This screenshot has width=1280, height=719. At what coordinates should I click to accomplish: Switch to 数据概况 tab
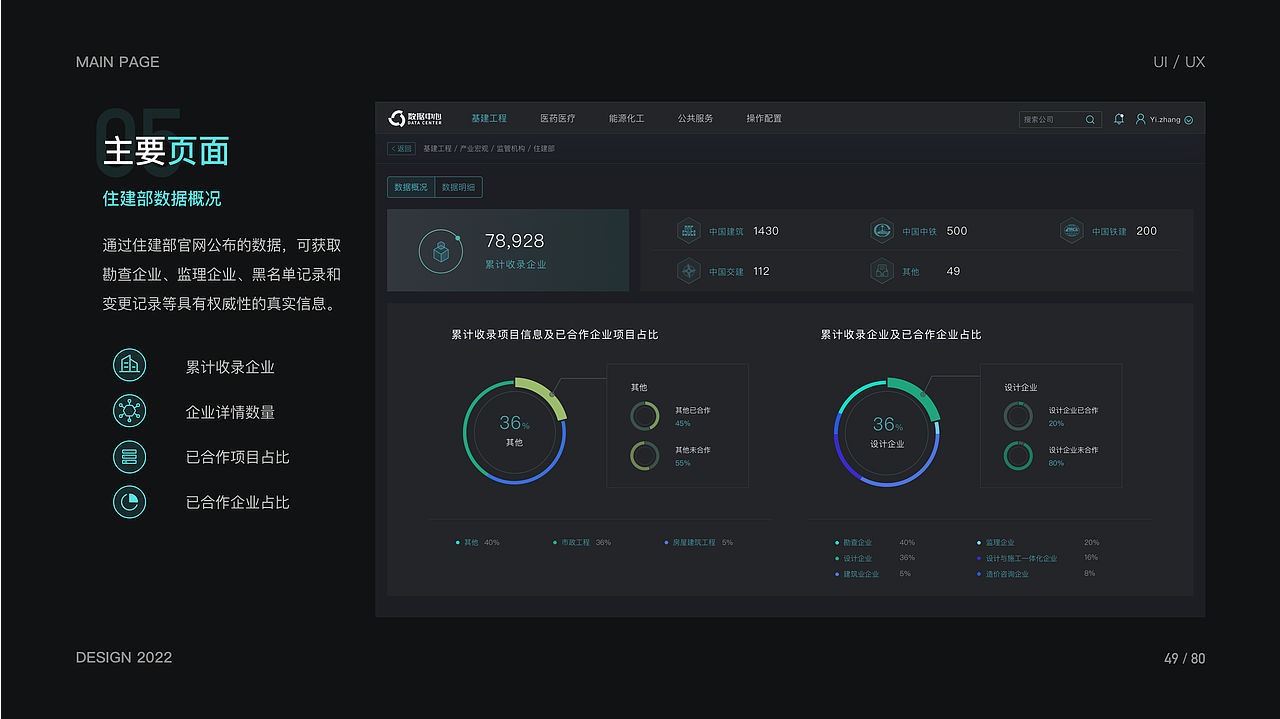pyautogui.click(x=411, y=187)
